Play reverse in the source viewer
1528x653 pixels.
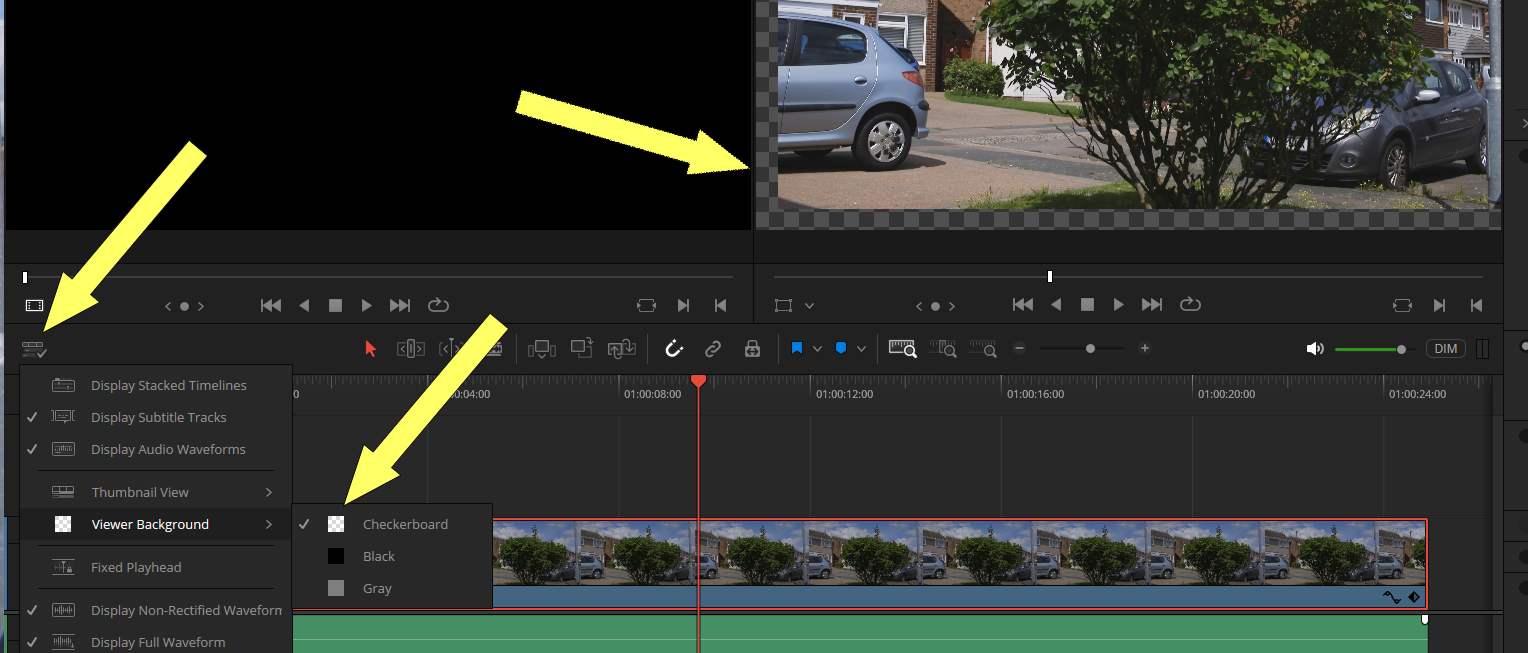tap(304, 305)
